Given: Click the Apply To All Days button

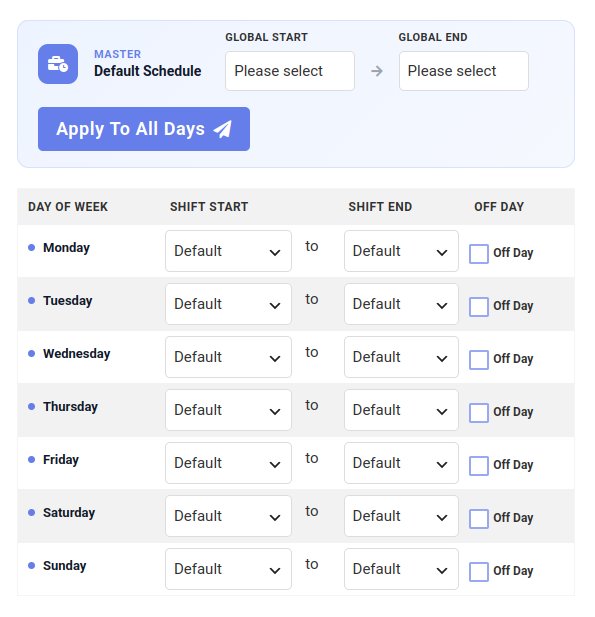Looking at the screenshot, I should (144, 129).
